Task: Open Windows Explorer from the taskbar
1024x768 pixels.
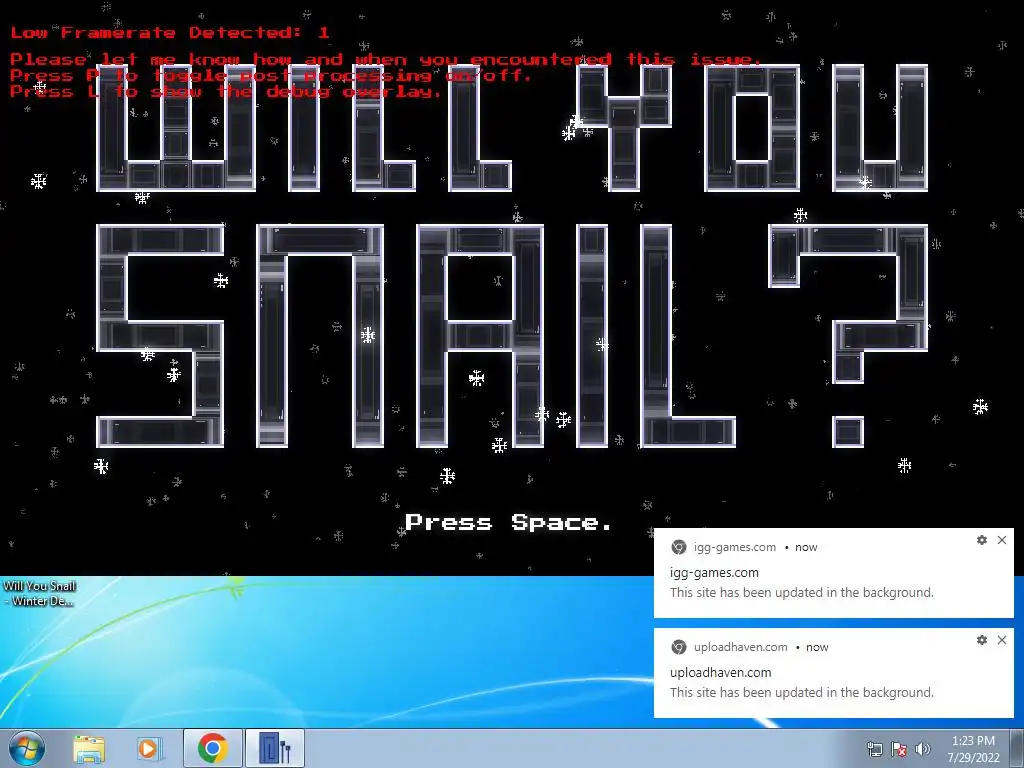Action: click(89, 749)
